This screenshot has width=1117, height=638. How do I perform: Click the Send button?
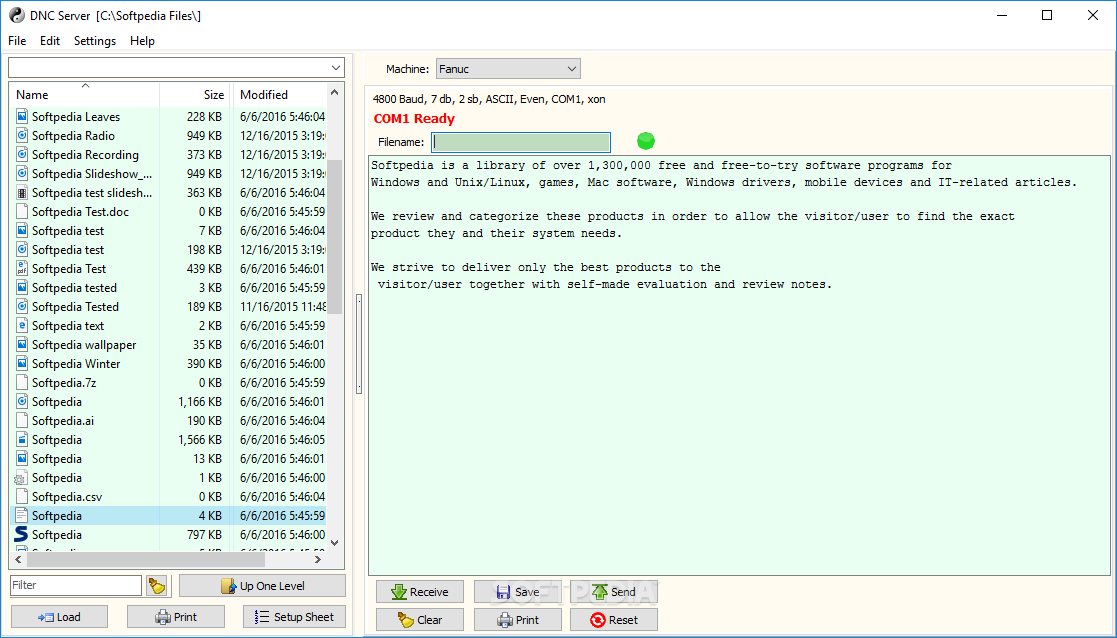613,592
